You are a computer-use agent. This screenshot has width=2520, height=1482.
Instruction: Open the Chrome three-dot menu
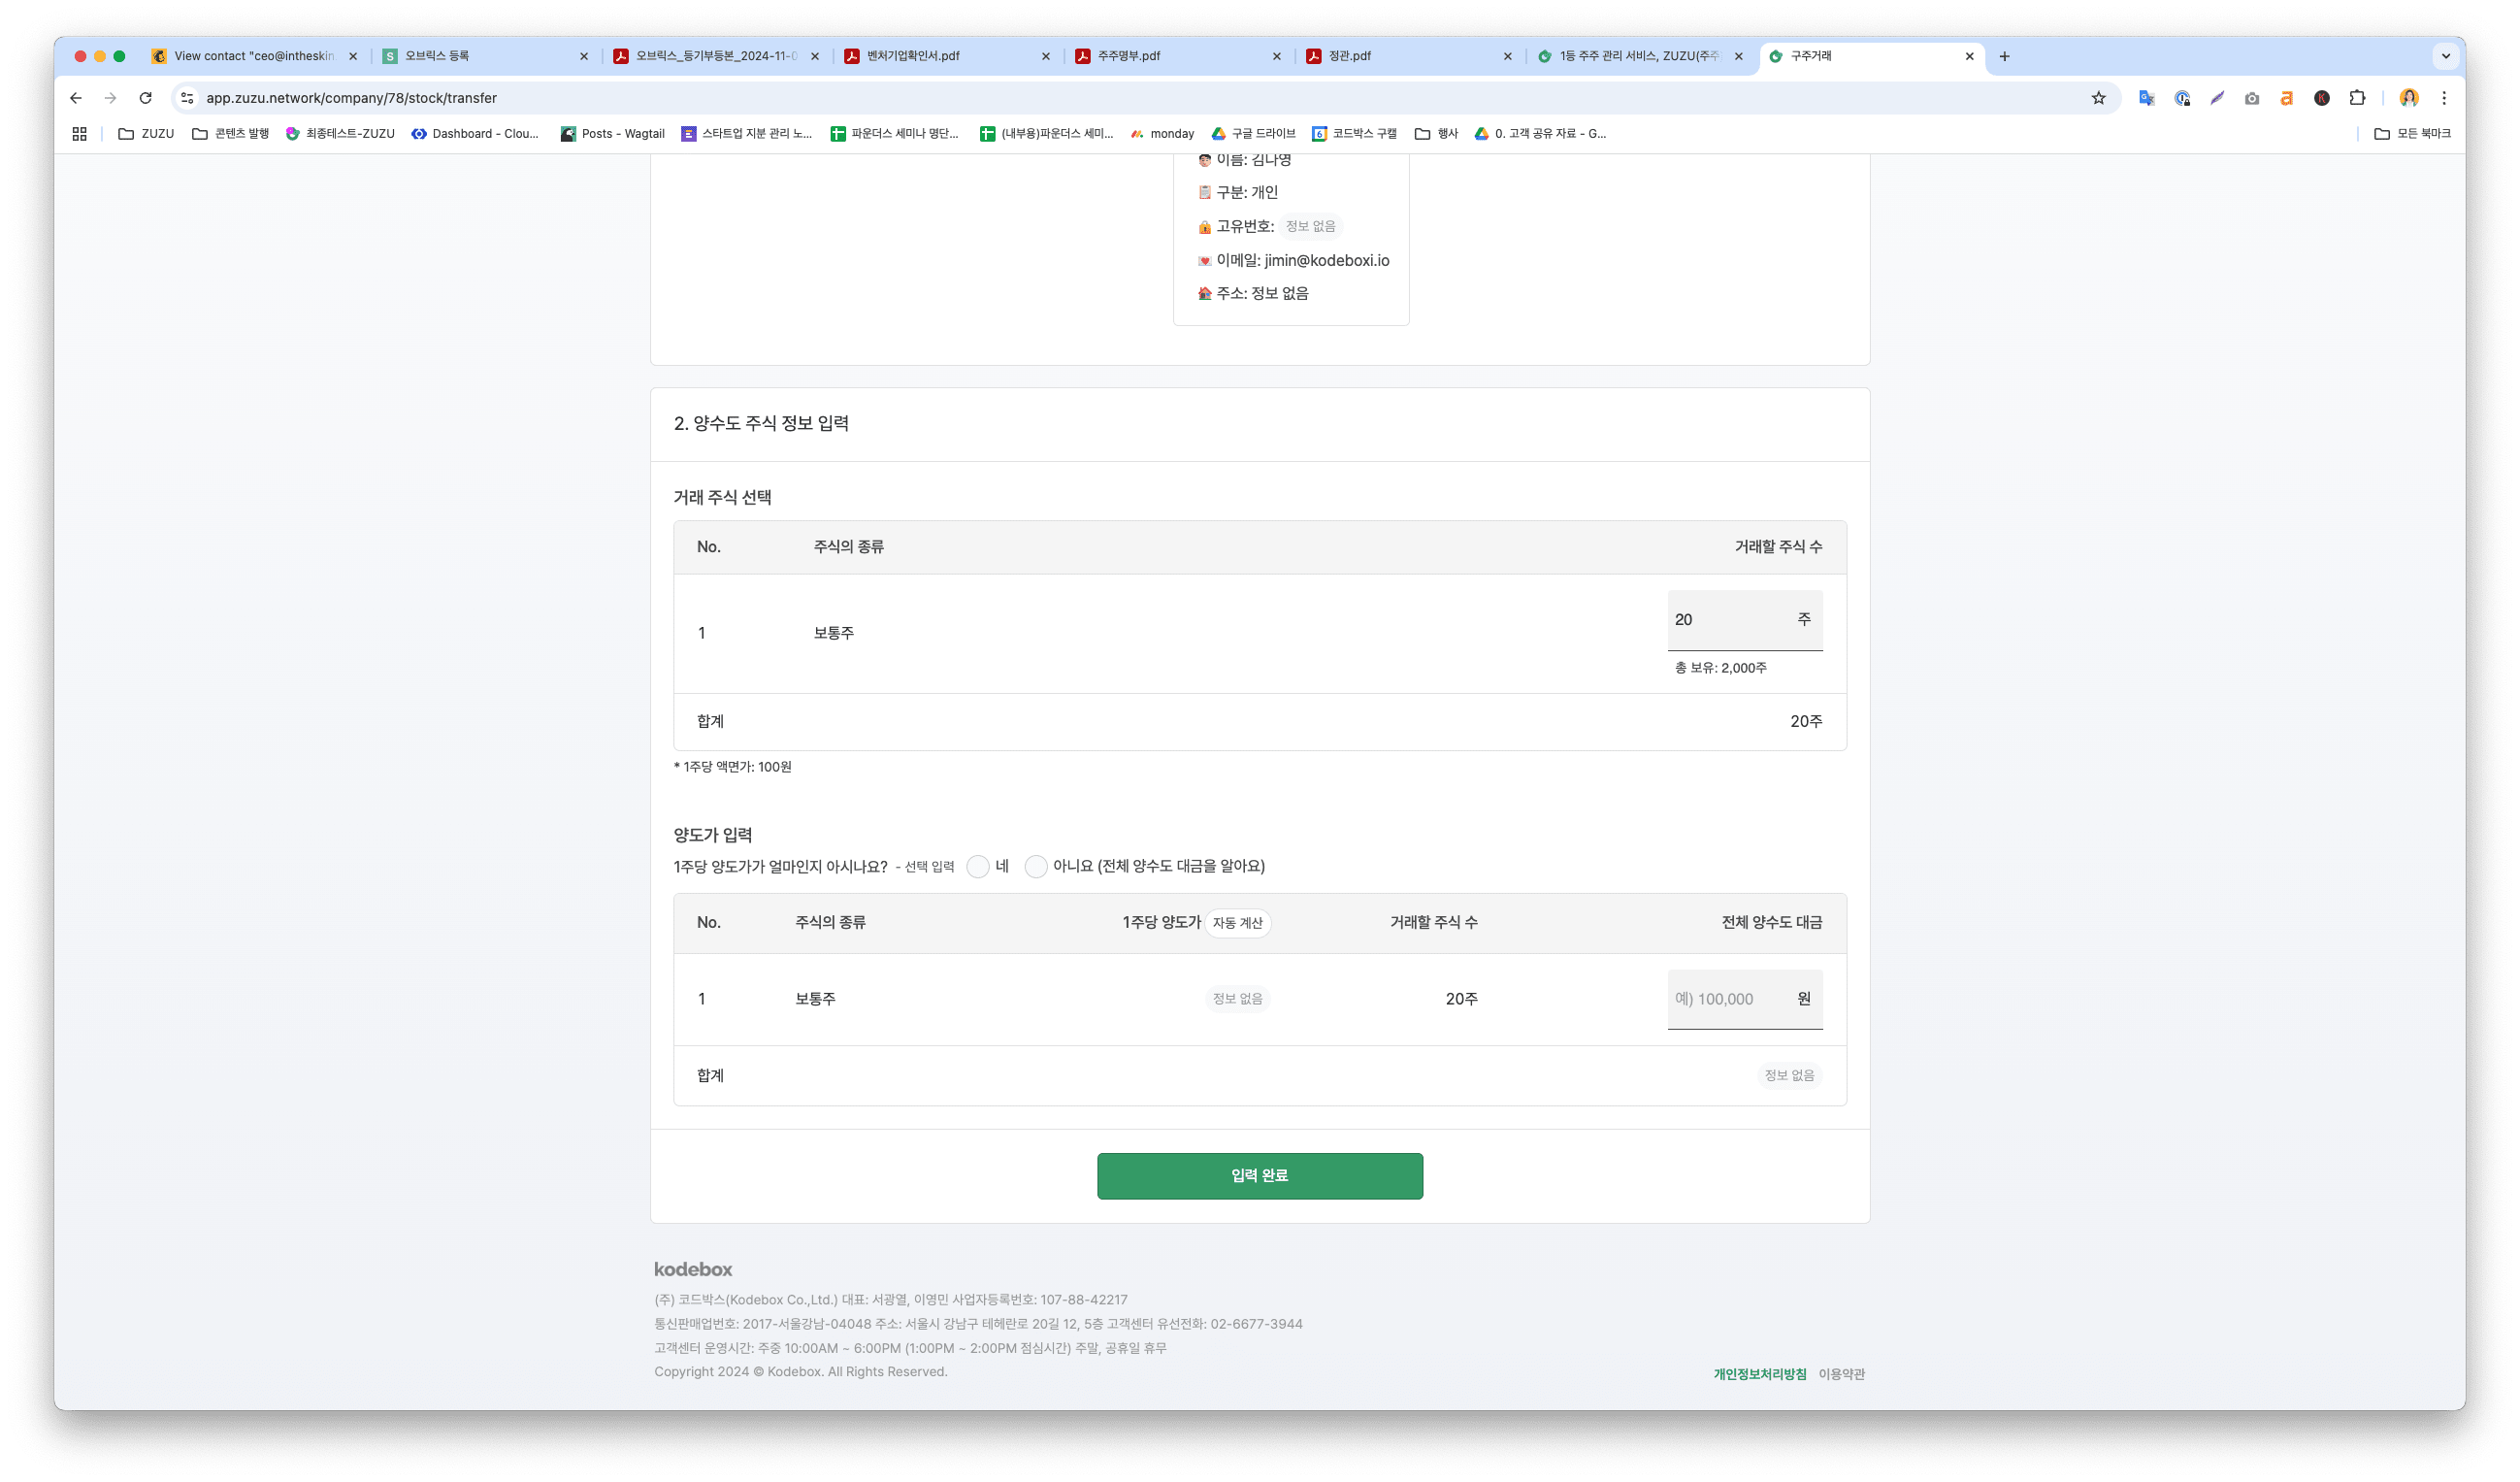2444,98
